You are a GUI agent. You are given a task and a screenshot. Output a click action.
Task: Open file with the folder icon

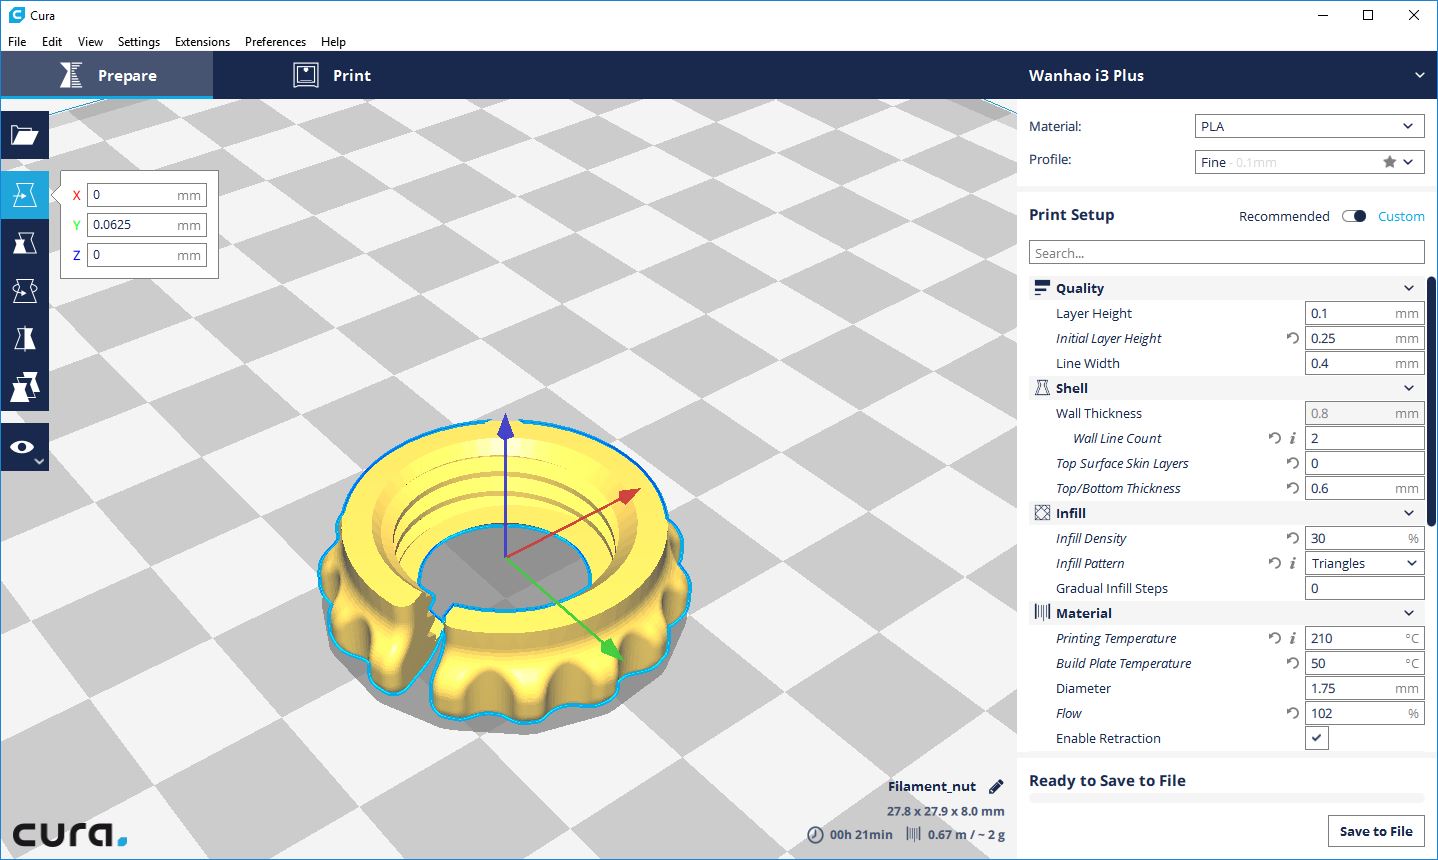click(24, 135)
